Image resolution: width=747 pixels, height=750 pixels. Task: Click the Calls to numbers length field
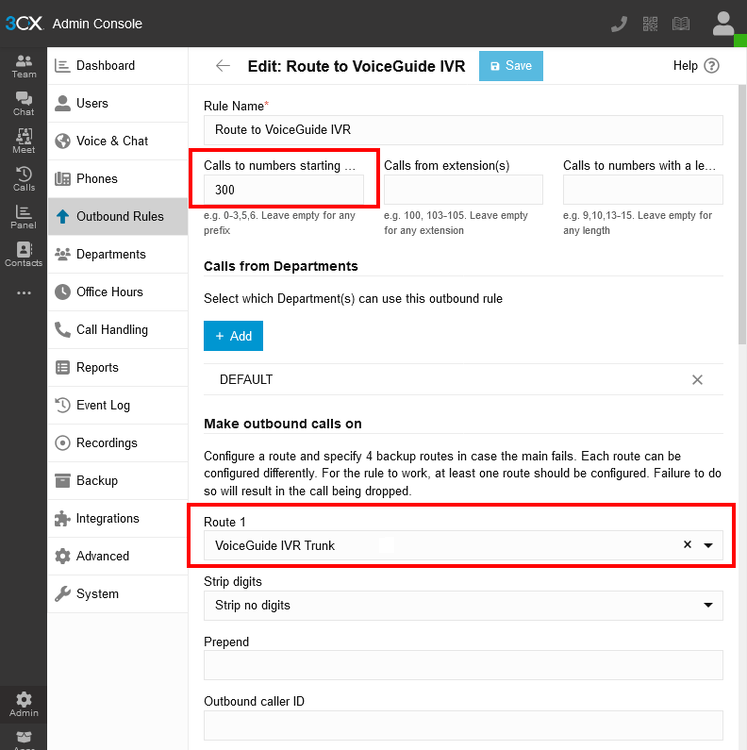(x=643, y=190)
